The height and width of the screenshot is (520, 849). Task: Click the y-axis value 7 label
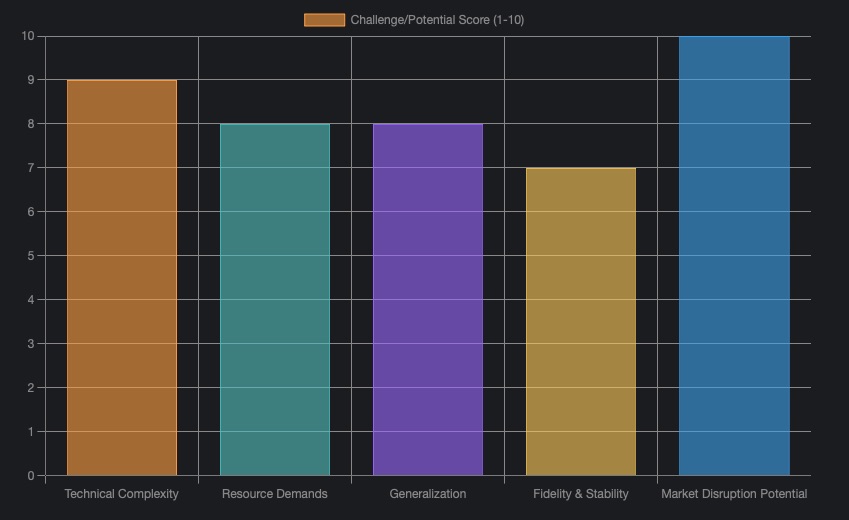coord(31,168)
